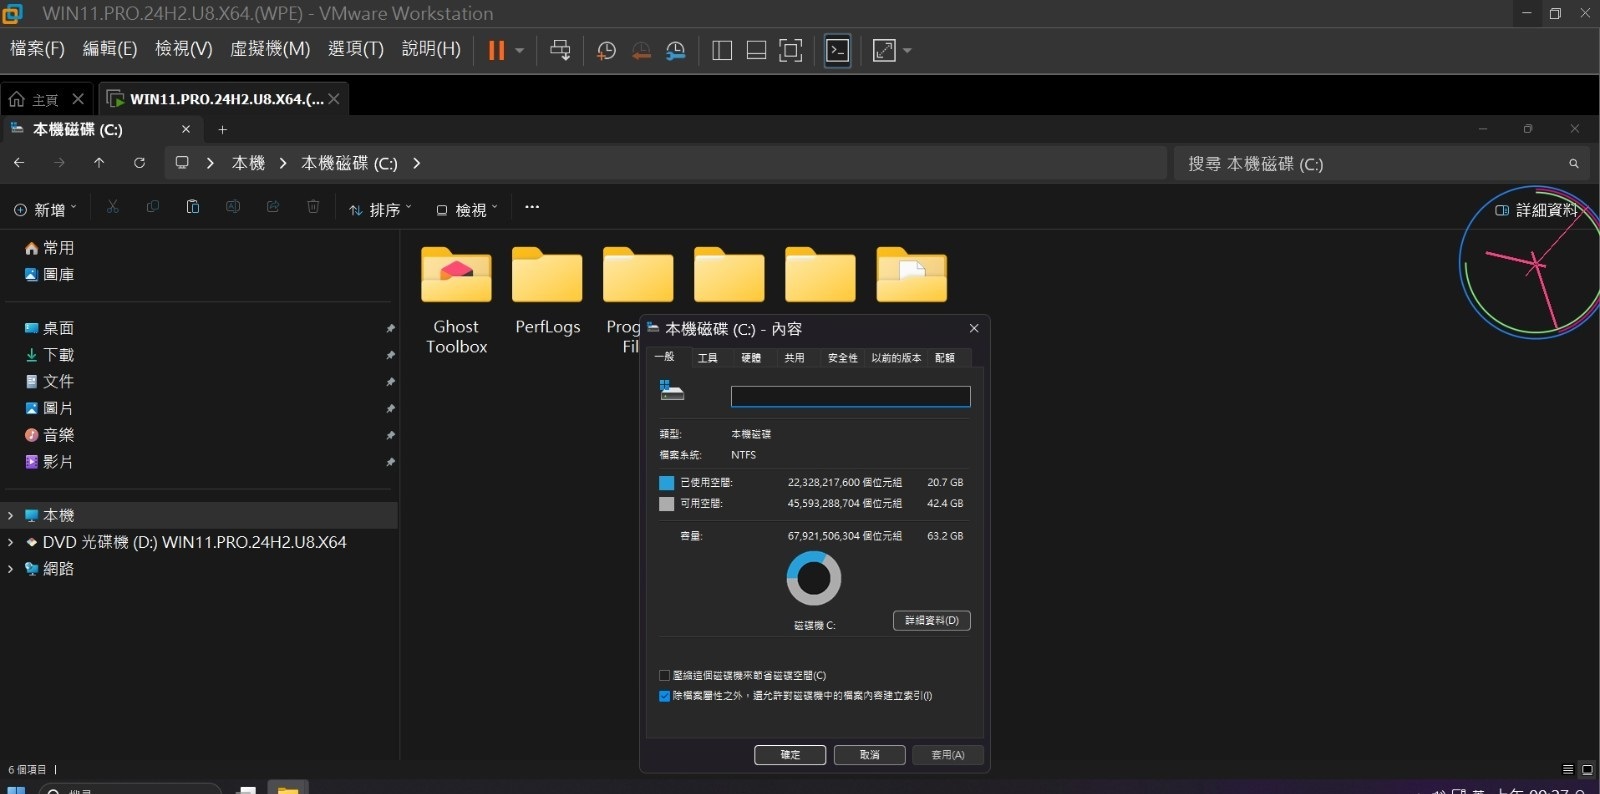Open the power options arrow next to pause
Screen dimensions: 1600x794
pos(519,50)
